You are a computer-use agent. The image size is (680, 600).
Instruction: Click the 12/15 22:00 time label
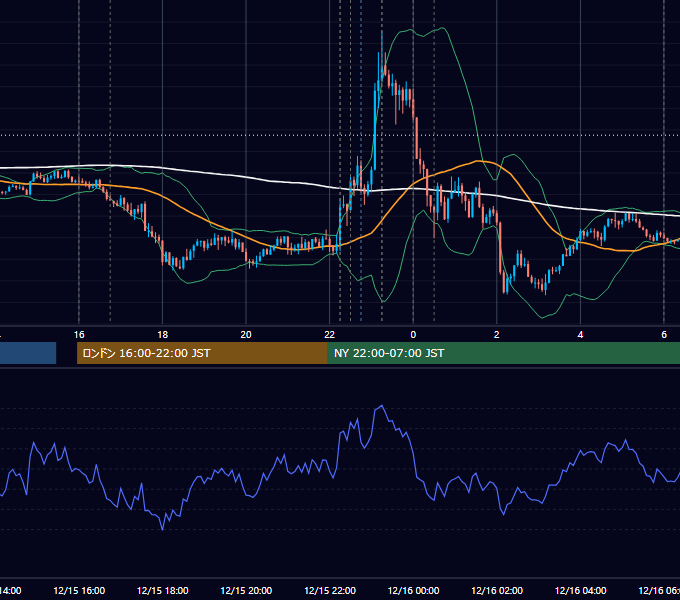pos(330,590)
